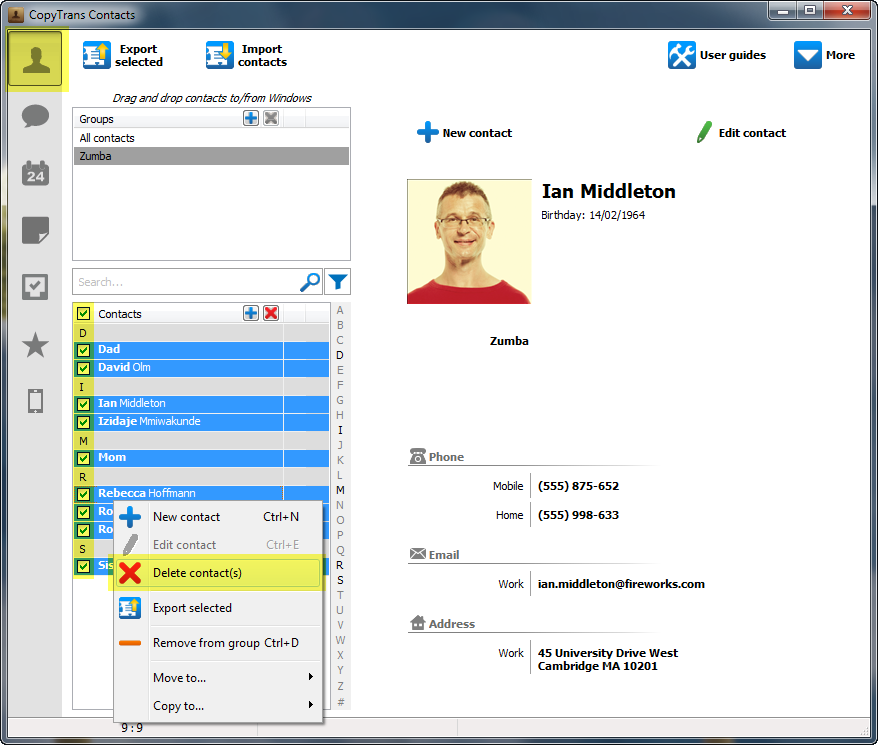Uncheck the Ian Middleton checkbox
Image resolution: width=878 pixels, height=745 pixels.
83,404
